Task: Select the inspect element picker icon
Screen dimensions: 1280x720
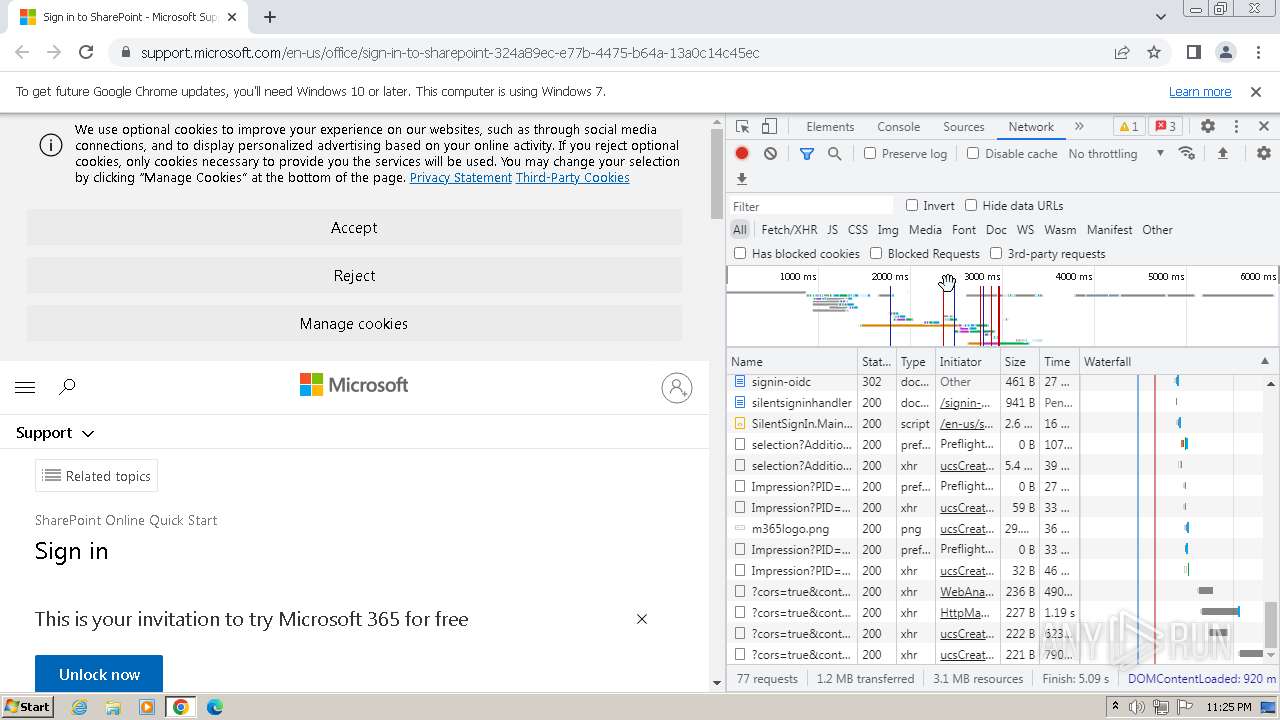Action: [742, 127]
